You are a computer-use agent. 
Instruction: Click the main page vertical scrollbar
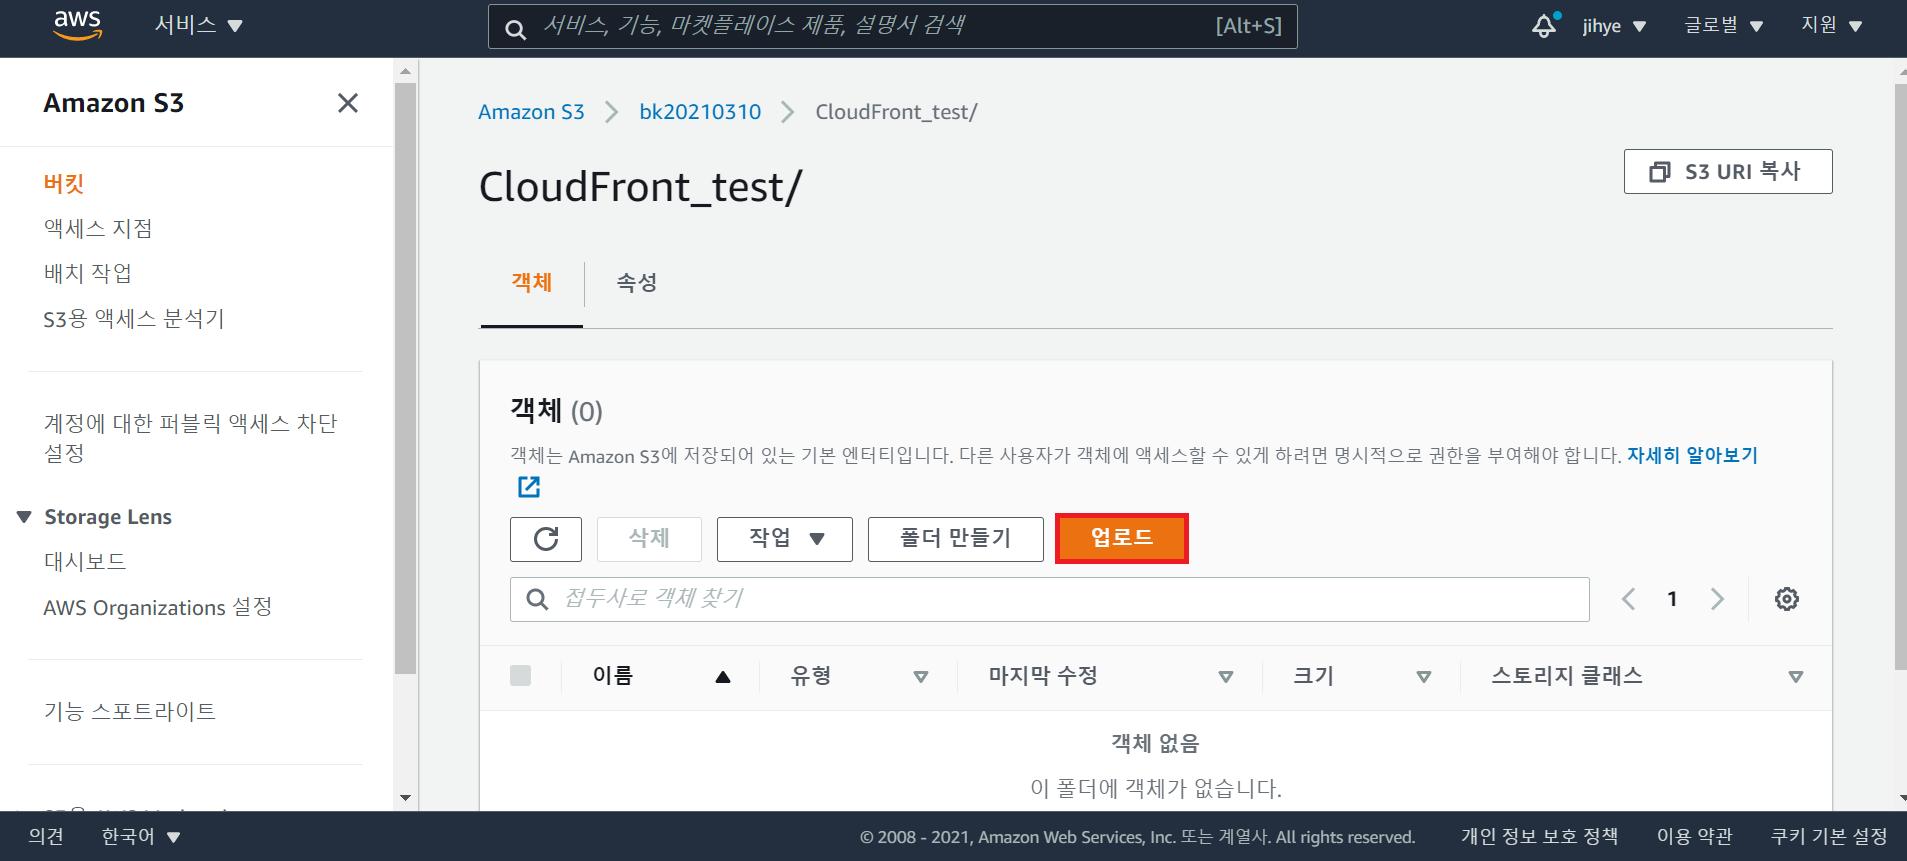click(1901, 378)
